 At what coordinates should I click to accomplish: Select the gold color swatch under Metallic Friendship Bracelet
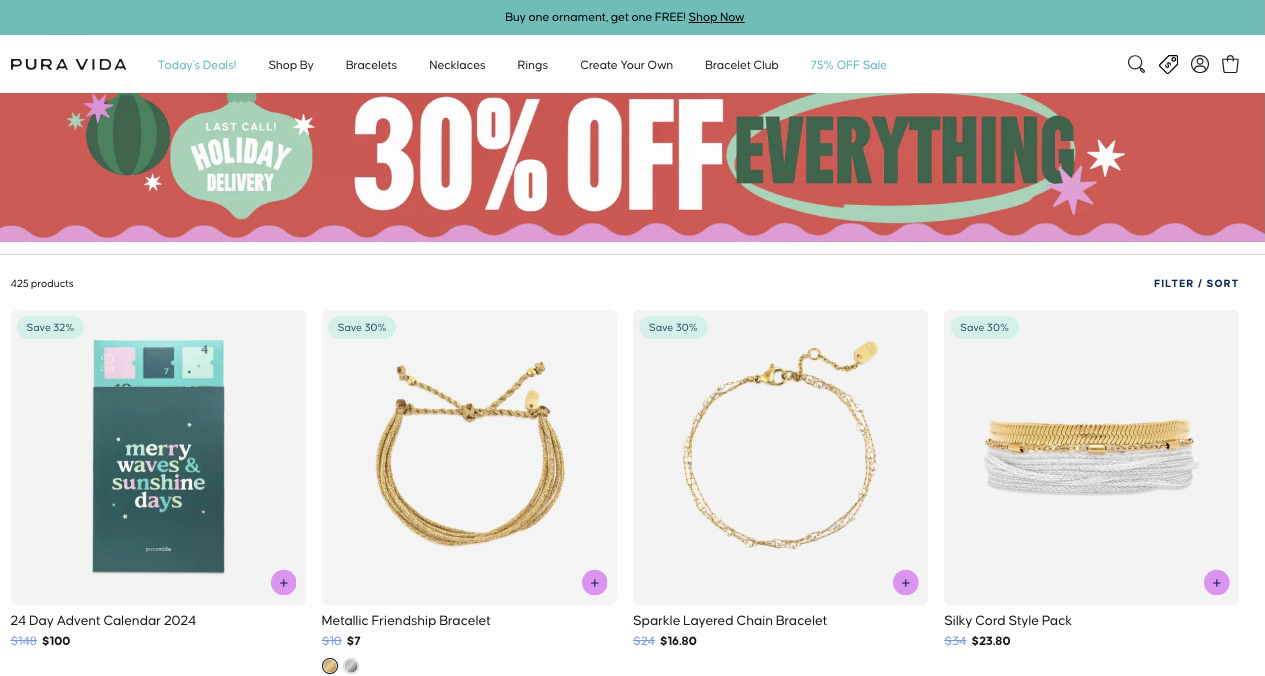click(330, 665)
